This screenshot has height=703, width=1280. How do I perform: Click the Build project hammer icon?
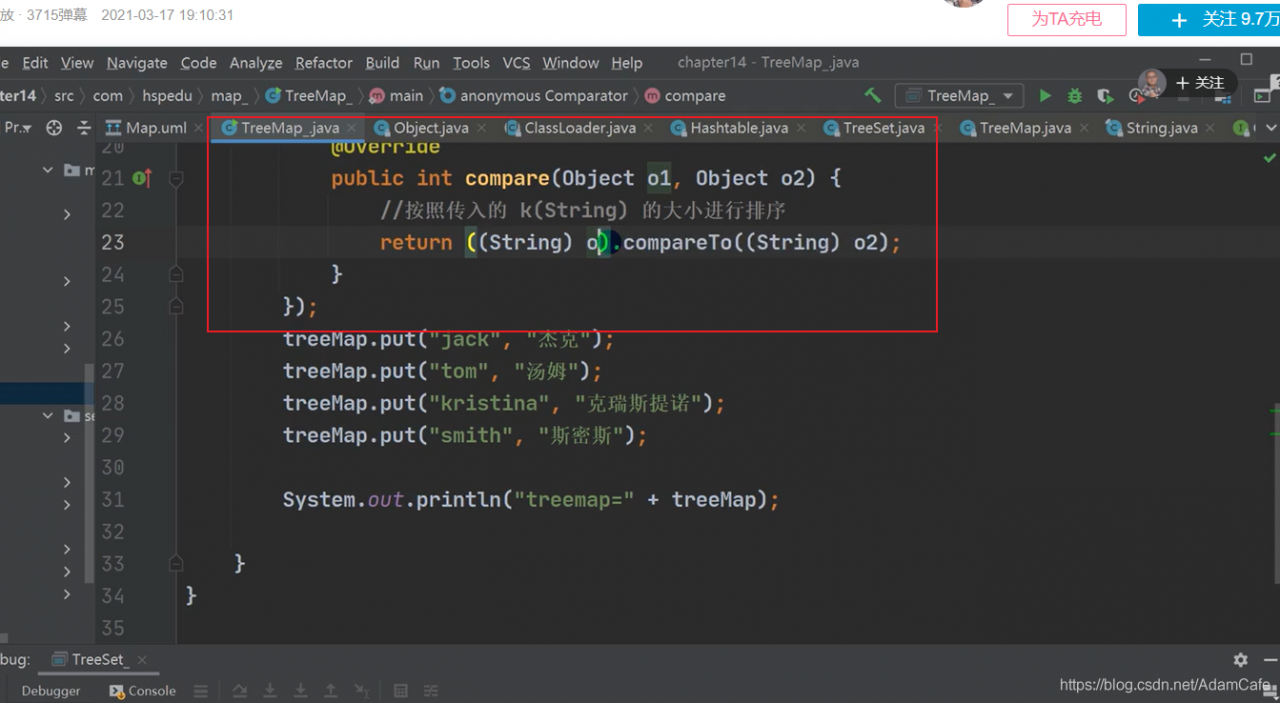[x=873, y=96]
